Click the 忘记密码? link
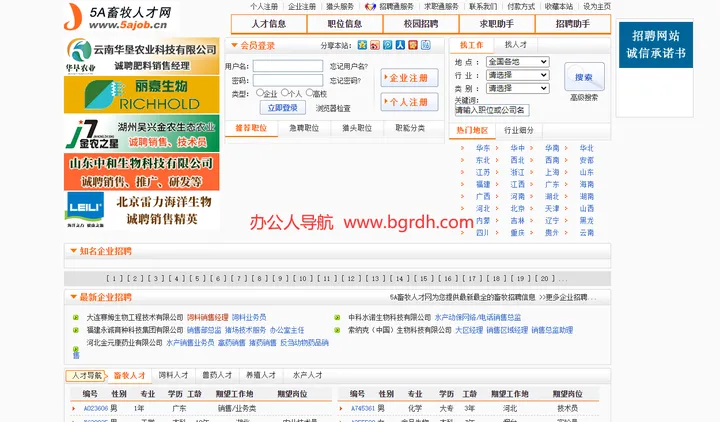Image resolution: width=720 pixels, height=422 pixels. coord(345,81)
